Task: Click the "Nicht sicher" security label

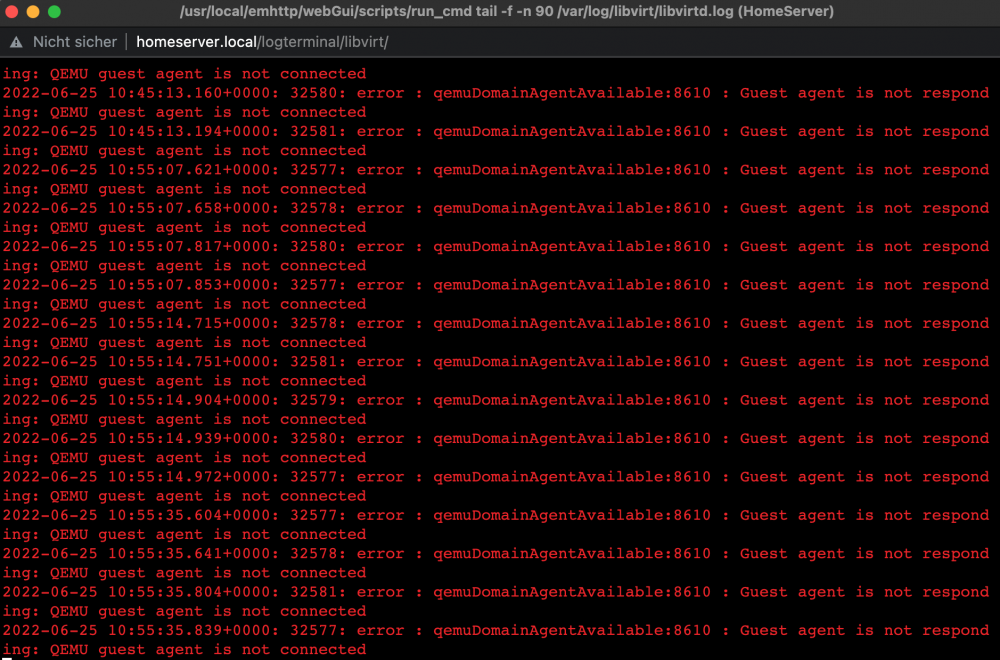Action: point(75,42)
